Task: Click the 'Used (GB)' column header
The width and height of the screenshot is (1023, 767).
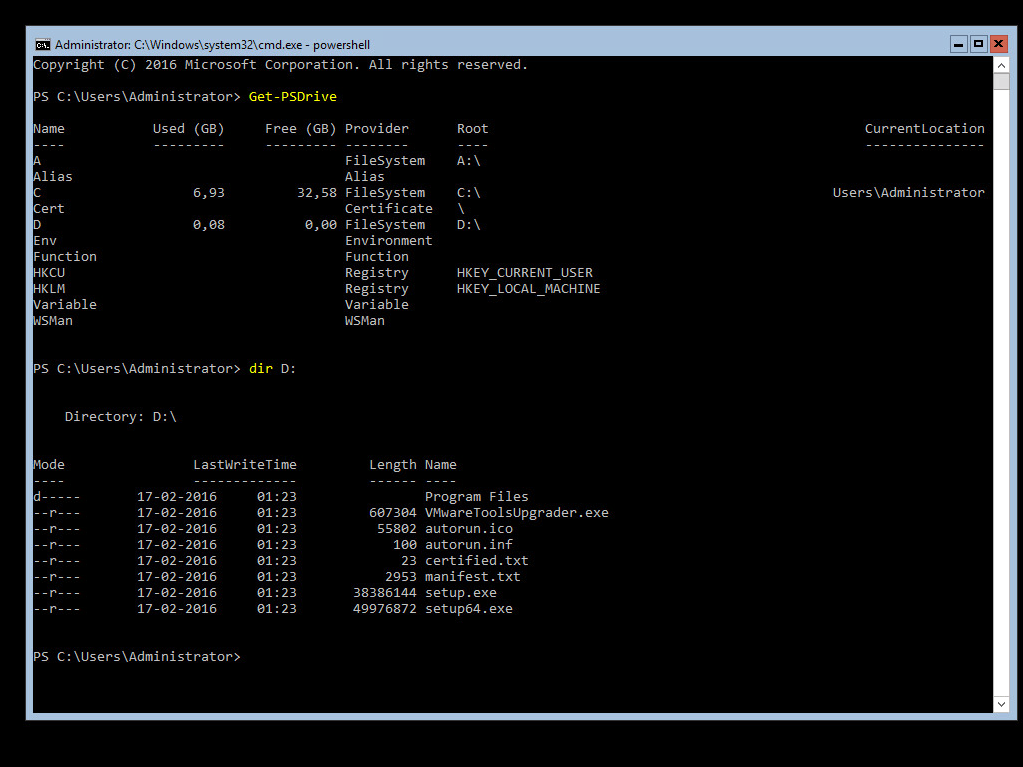Action: (189, 128)
